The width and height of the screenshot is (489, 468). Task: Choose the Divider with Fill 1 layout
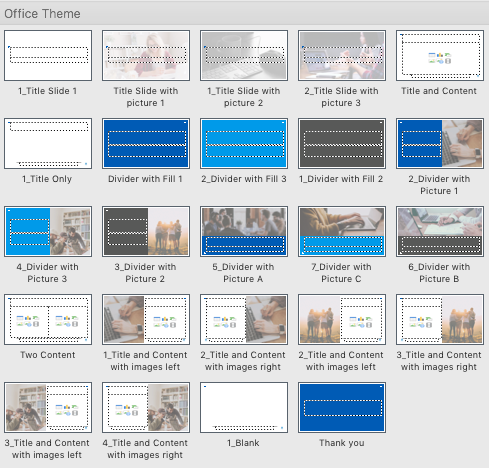pos(146,143)
